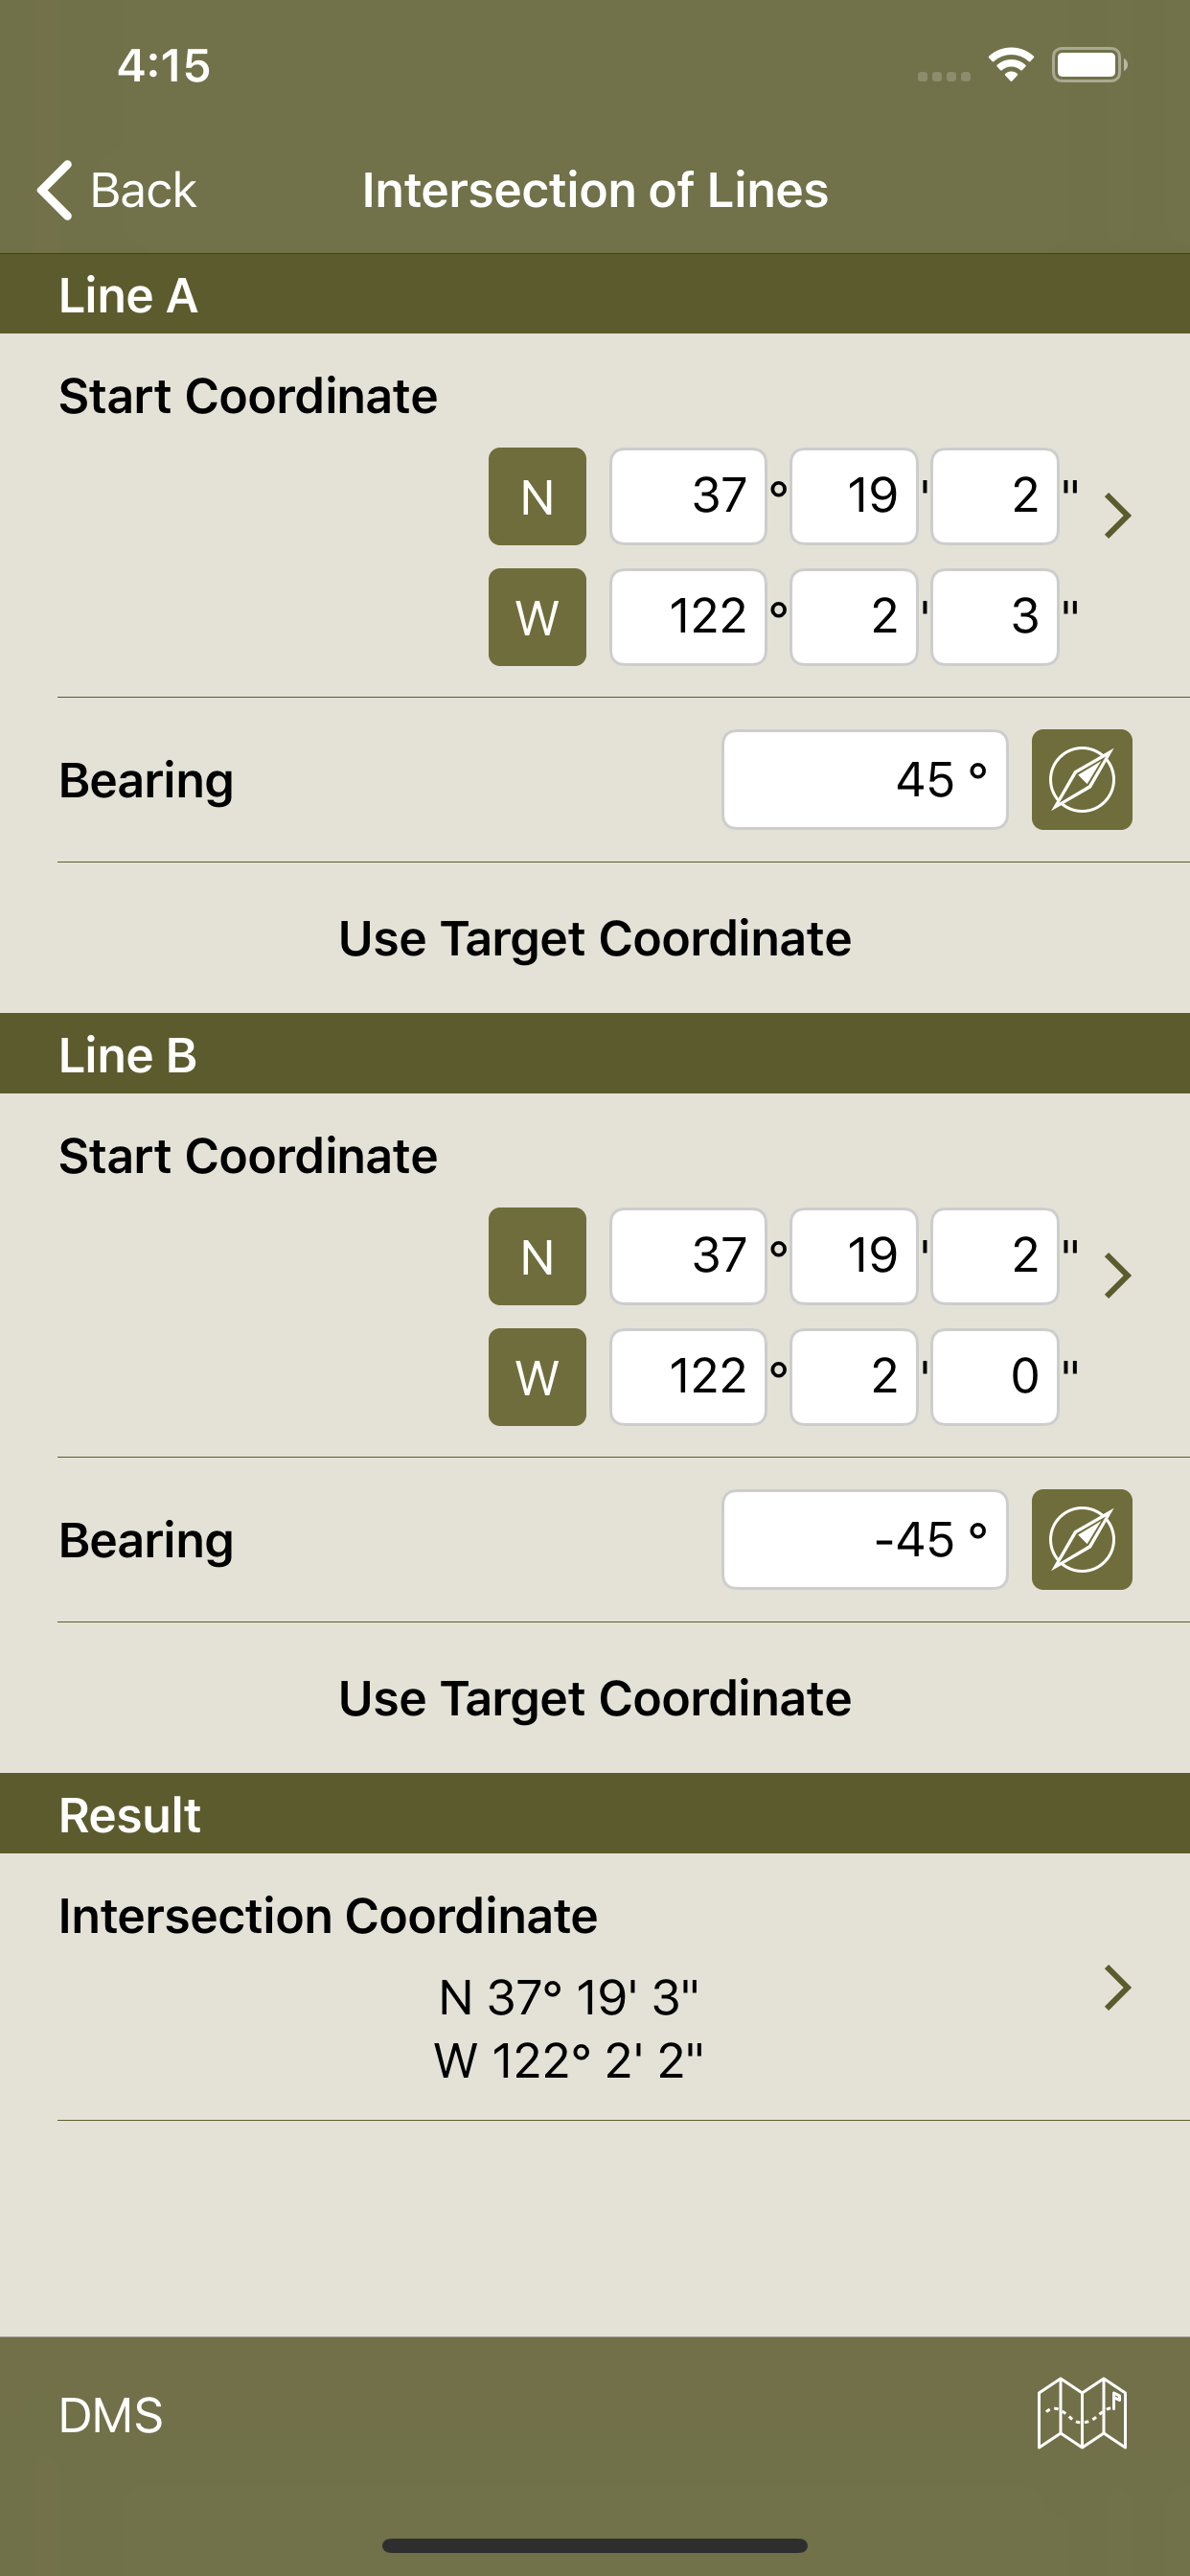Select Line A latitude degrees field 37
Screen dimensions: 1190x2576
pos(688,496)
